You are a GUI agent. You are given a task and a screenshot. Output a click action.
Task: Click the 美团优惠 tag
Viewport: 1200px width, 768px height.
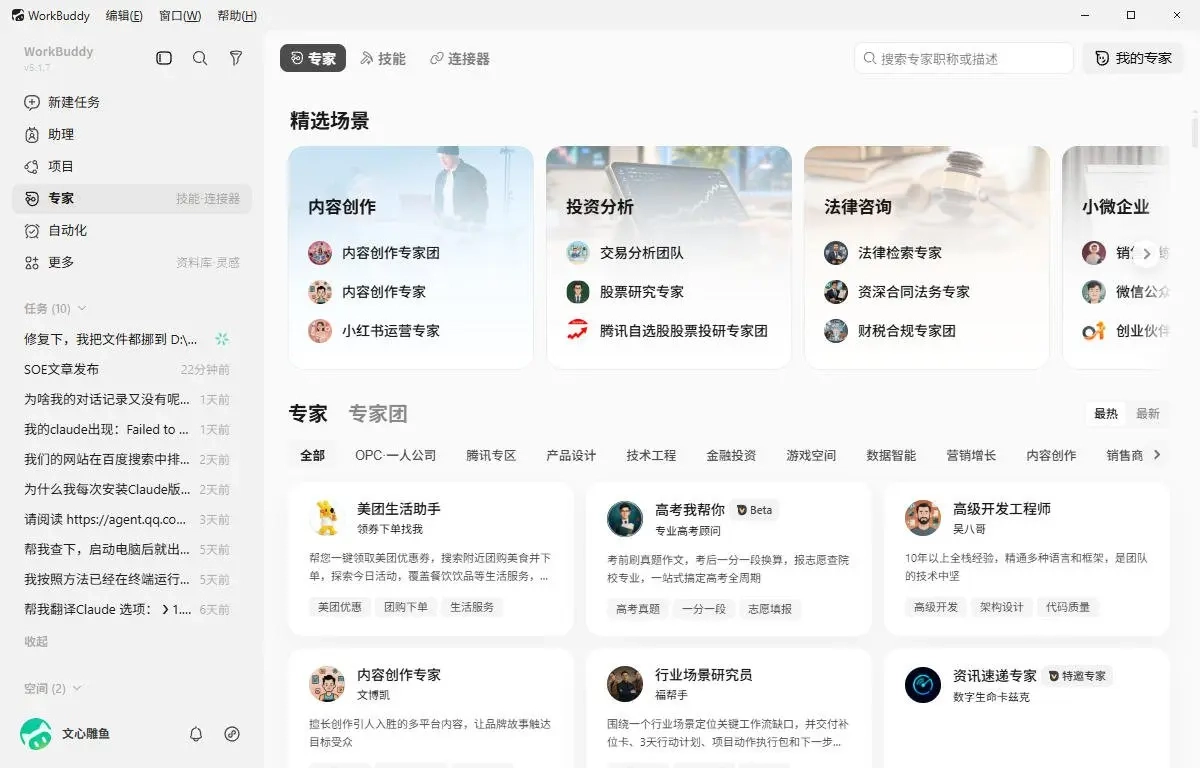(x=340, y=607)
